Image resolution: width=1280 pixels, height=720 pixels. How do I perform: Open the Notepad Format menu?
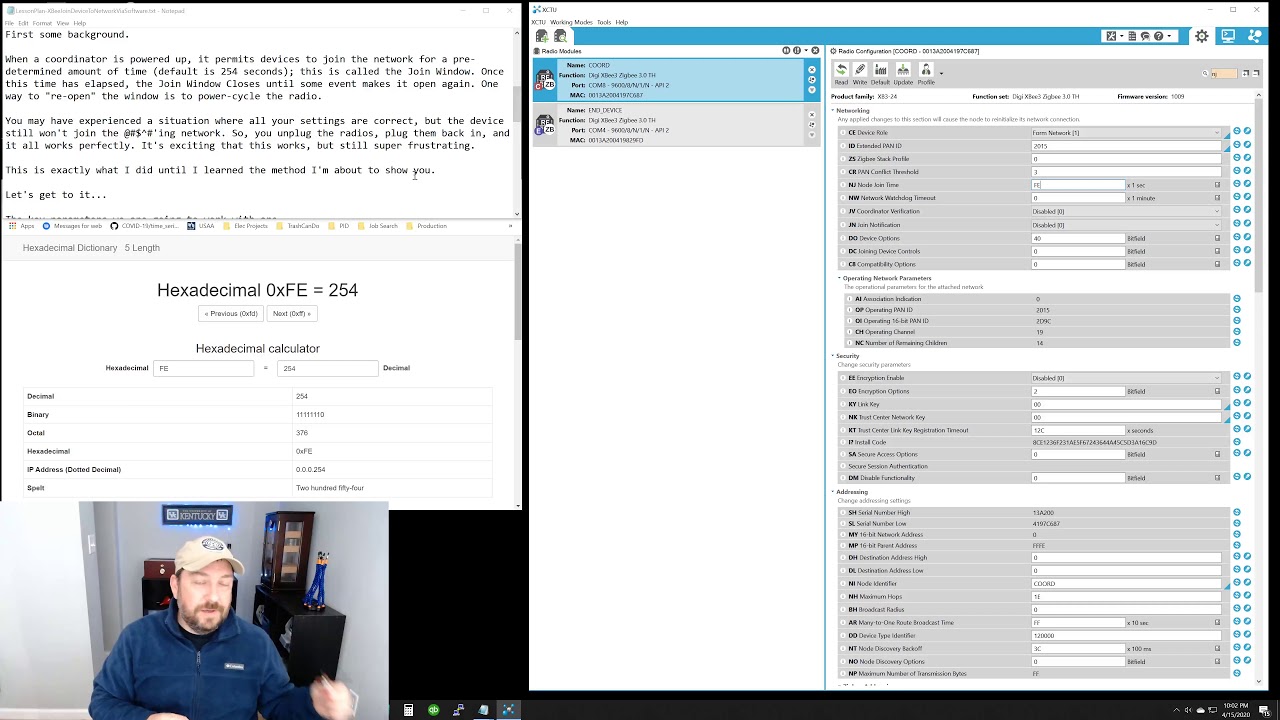click(x=42, y=23)
